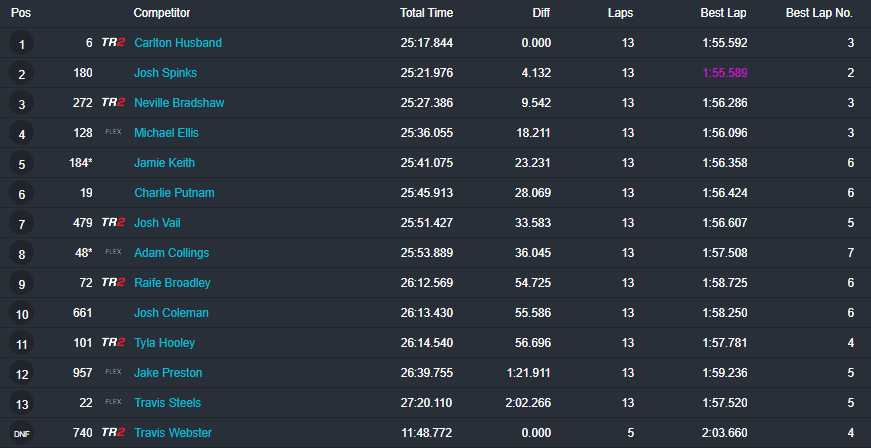Click position 1 circle badge

(x=22, y=43)
